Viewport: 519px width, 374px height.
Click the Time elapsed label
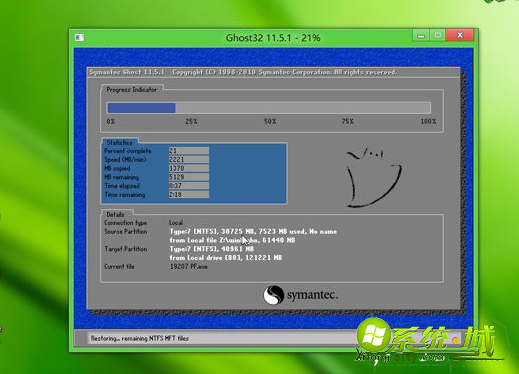pyautogui.click(x=122, y=186)
